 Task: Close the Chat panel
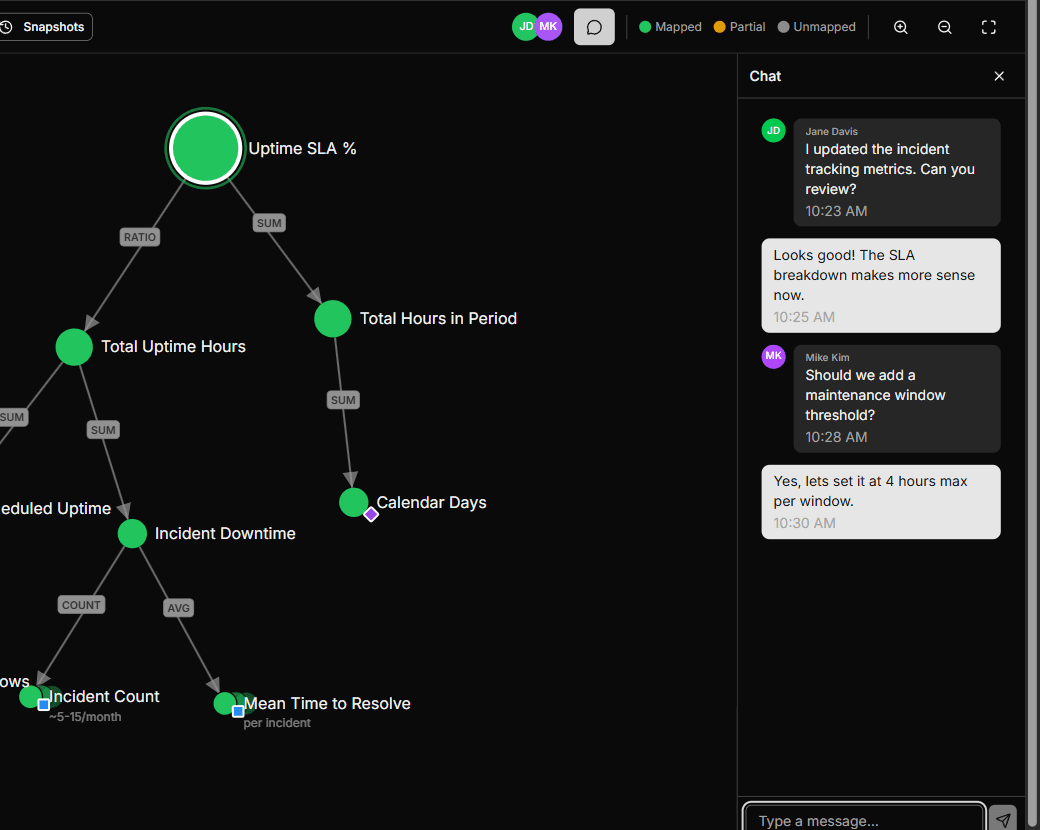point(998,76)
